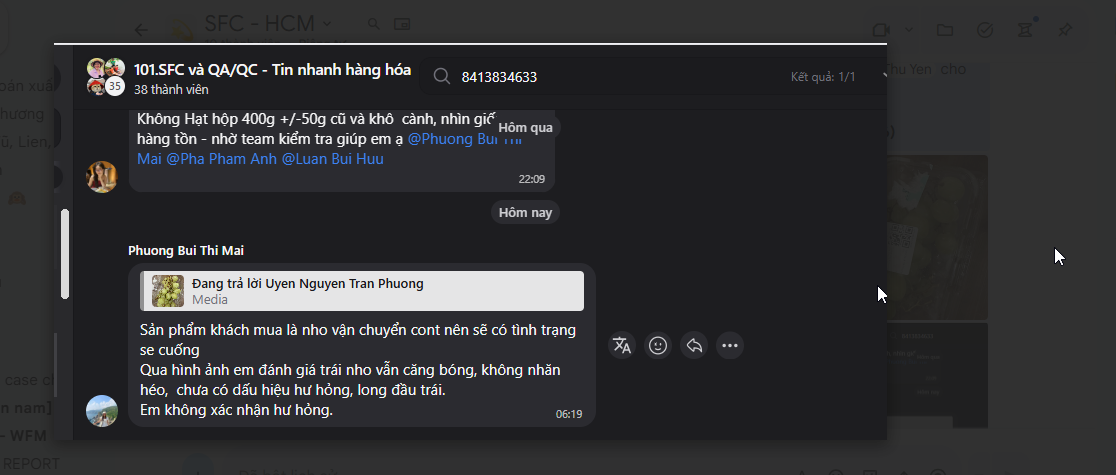Expand the video call options chevron

909,30
